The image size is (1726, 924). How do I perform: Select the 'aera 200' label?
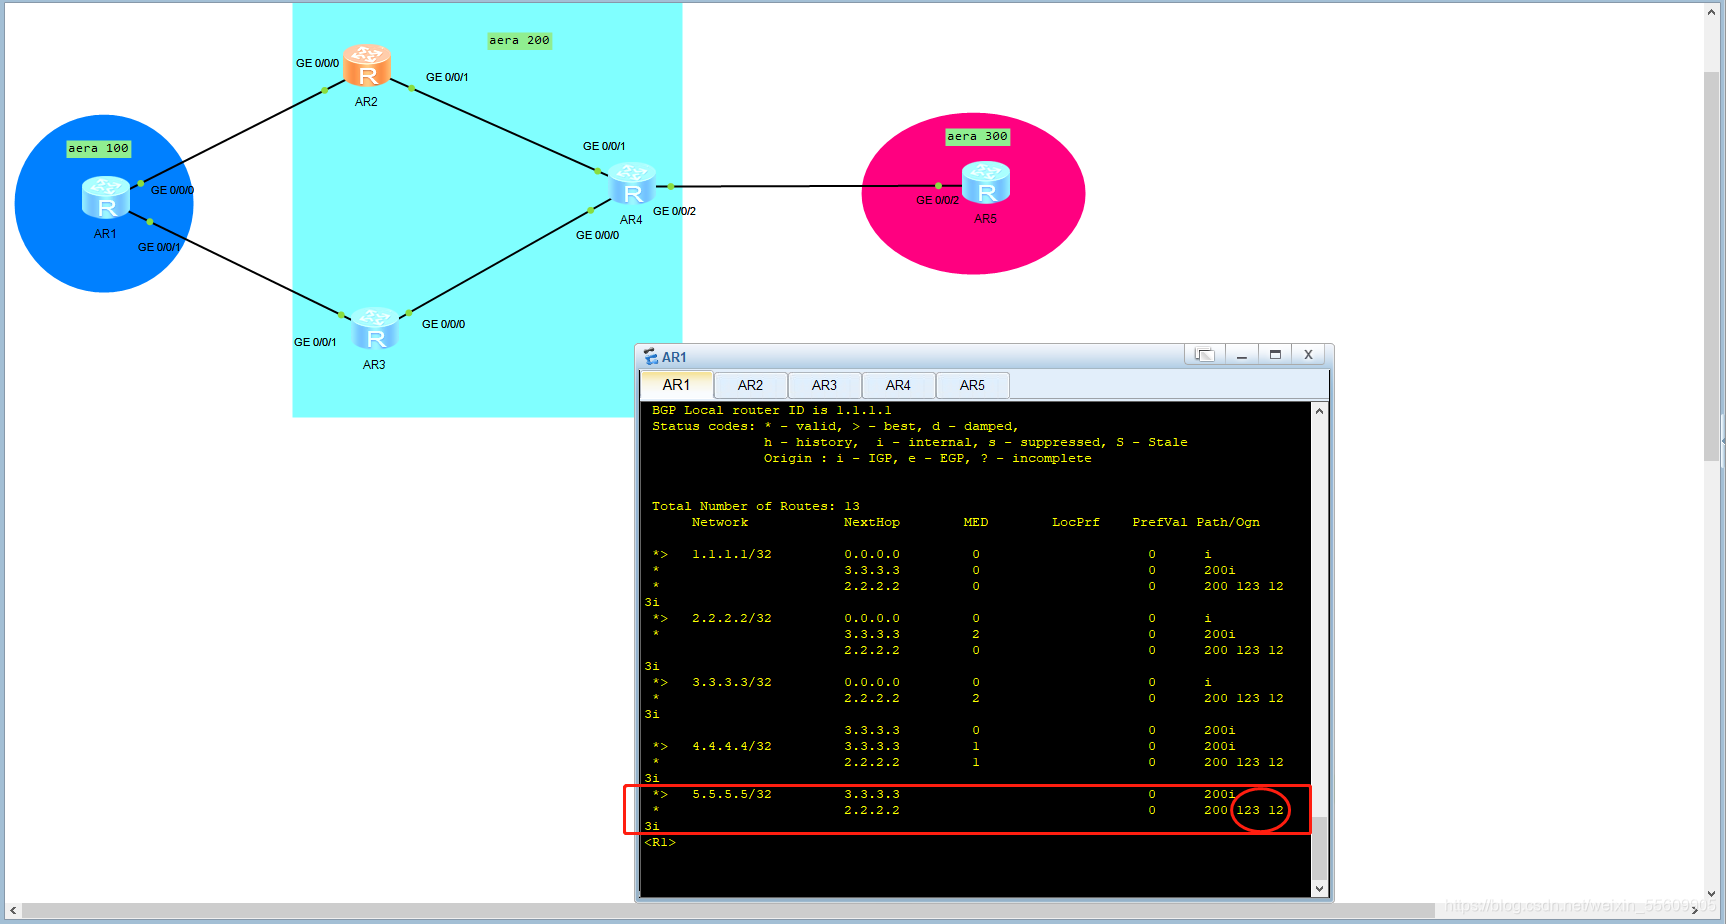pos(519,40)
